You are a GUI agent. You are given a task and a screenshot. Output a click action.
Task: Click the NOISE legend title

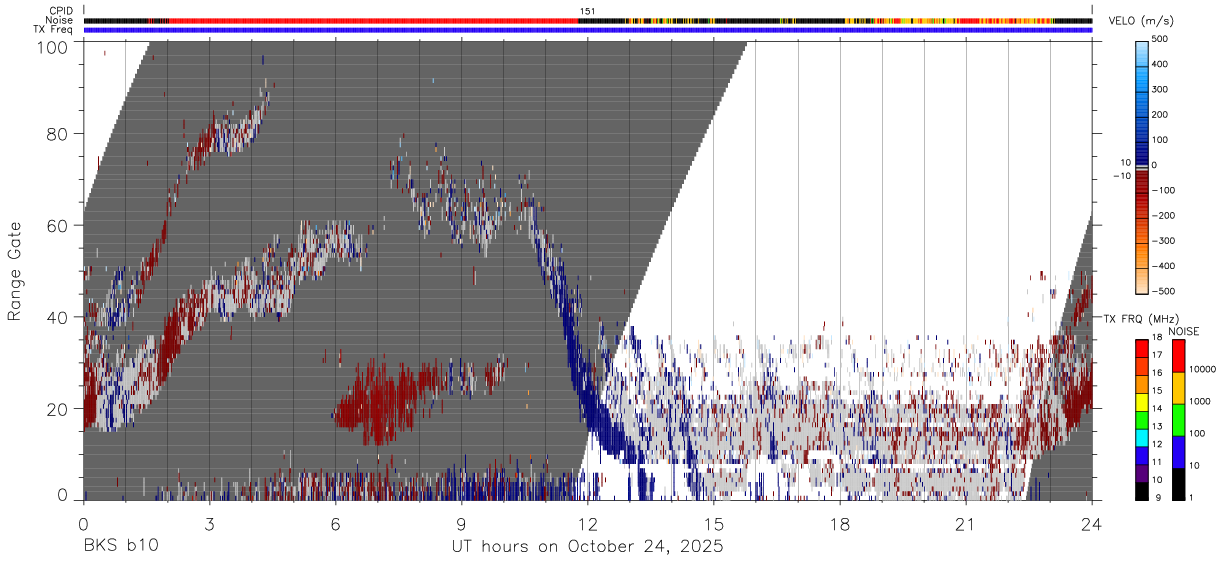coord(1183,331)
